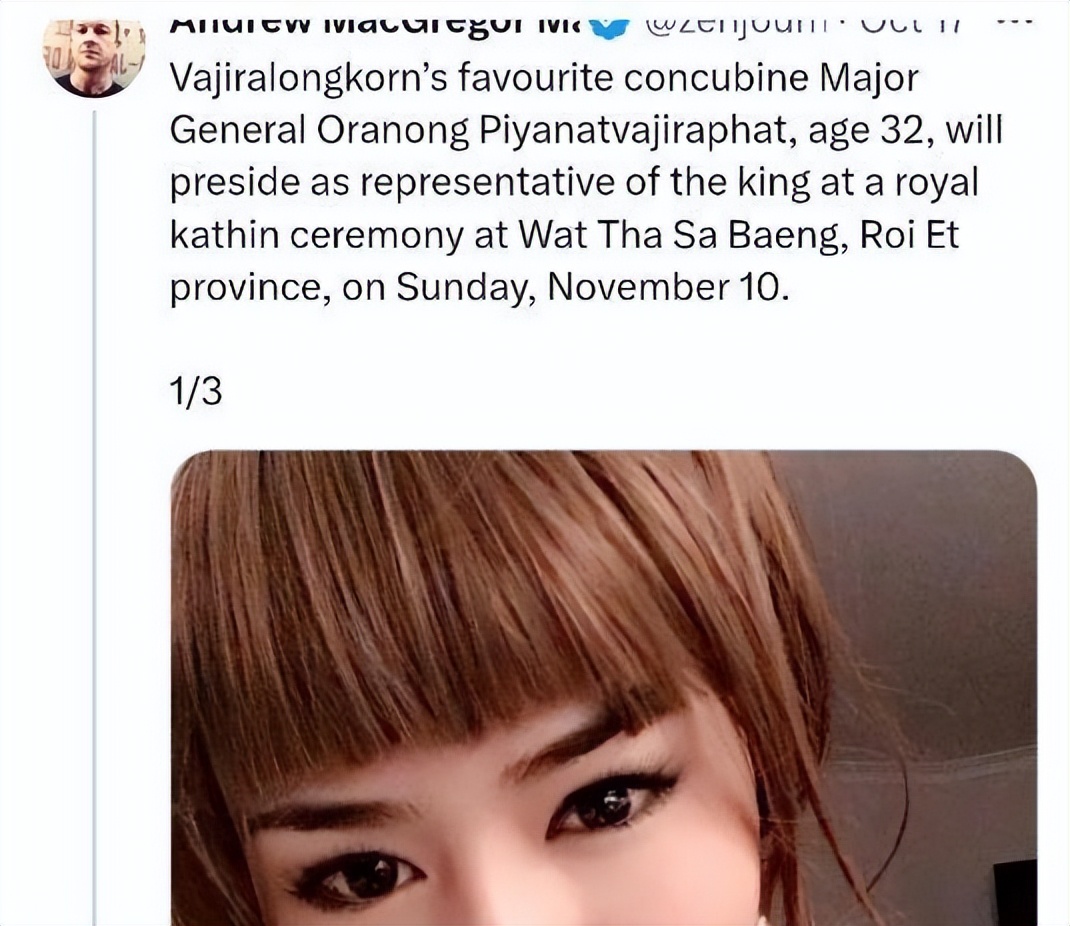Open the attached photo in the tweet
The width and height of the screenshot is (1070, 926).
[x=603, y=688]
